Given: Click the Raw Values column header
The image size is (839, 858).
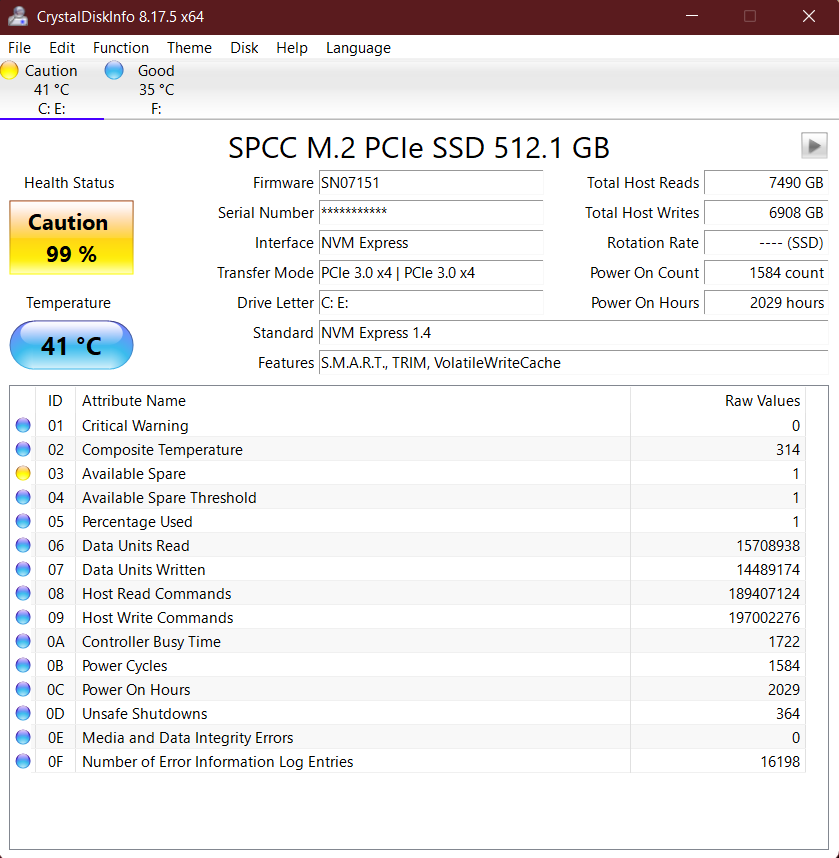Looking at the screenshot, I should tap(718, 401).
